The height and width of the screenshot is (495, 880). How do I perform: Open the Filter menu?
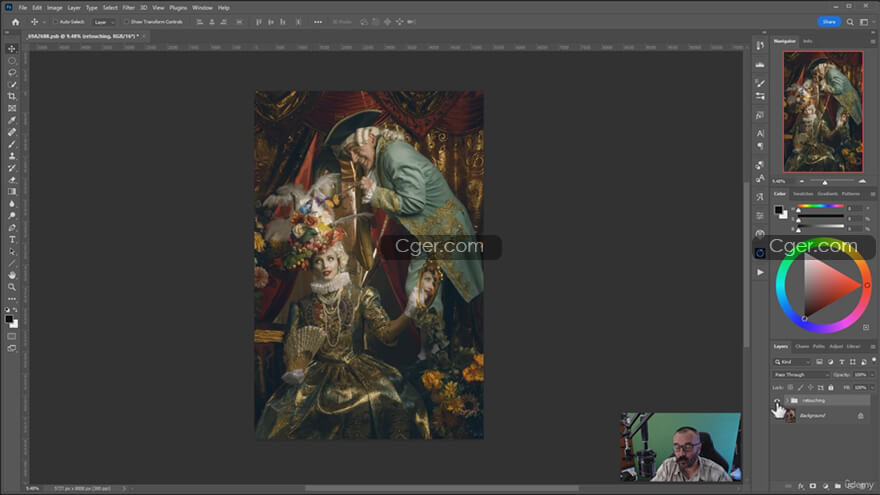point(129,8)
